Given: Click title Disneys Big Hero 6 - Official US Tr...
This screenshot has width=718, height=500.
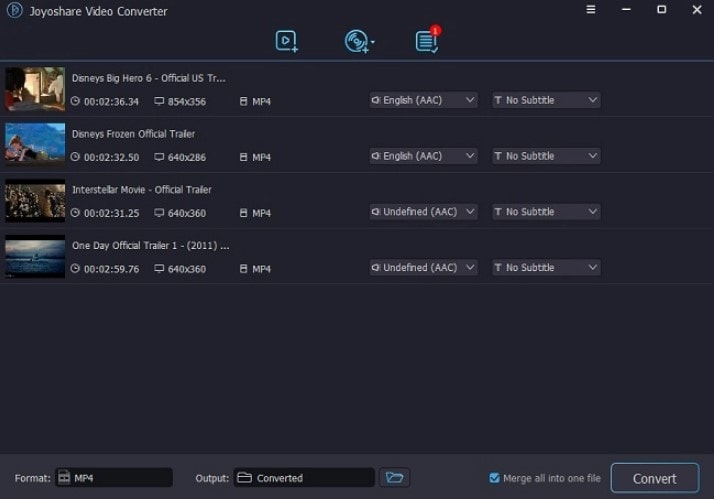Looking at the screenshot, I should [x=149, y=78].
